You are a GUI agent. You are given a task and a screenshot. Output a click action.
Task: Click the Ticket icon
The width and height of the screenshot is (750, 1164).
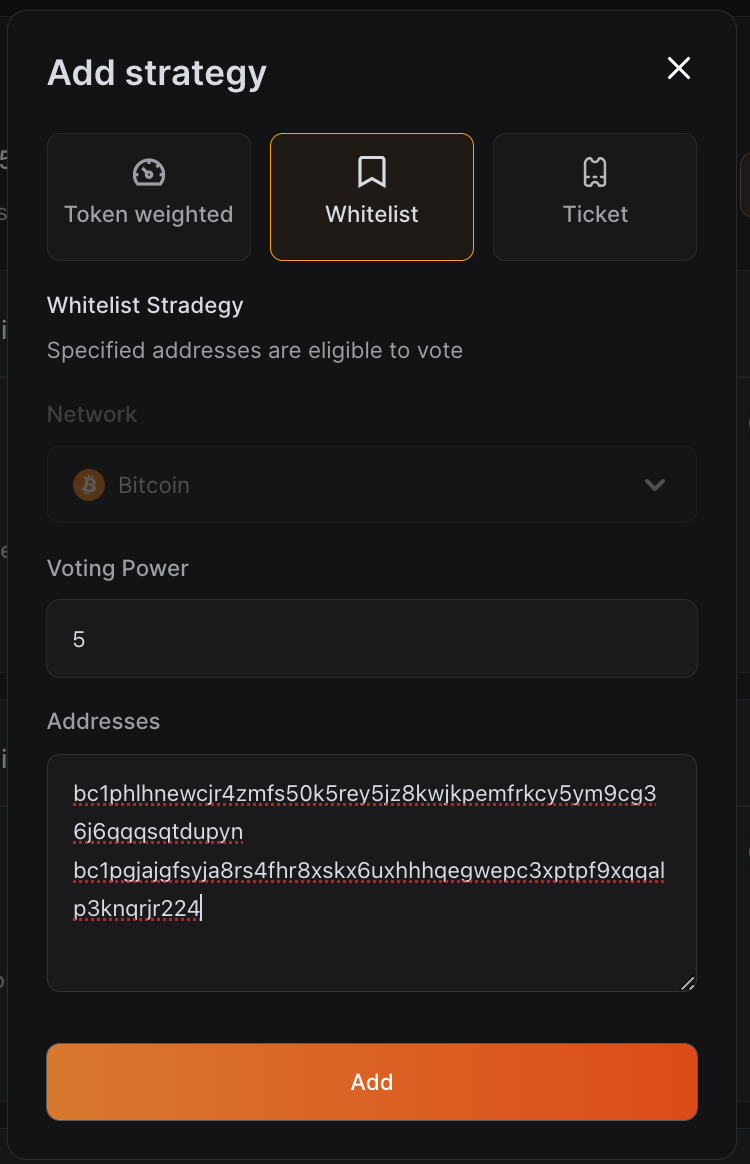click(x=595, y=172)
